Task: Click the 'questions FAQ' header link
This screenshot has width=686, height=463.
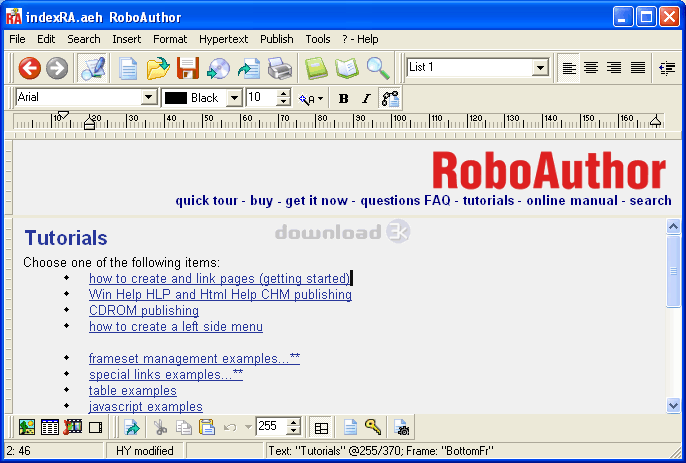Action: pyautogui.click(x=405, y=200)
